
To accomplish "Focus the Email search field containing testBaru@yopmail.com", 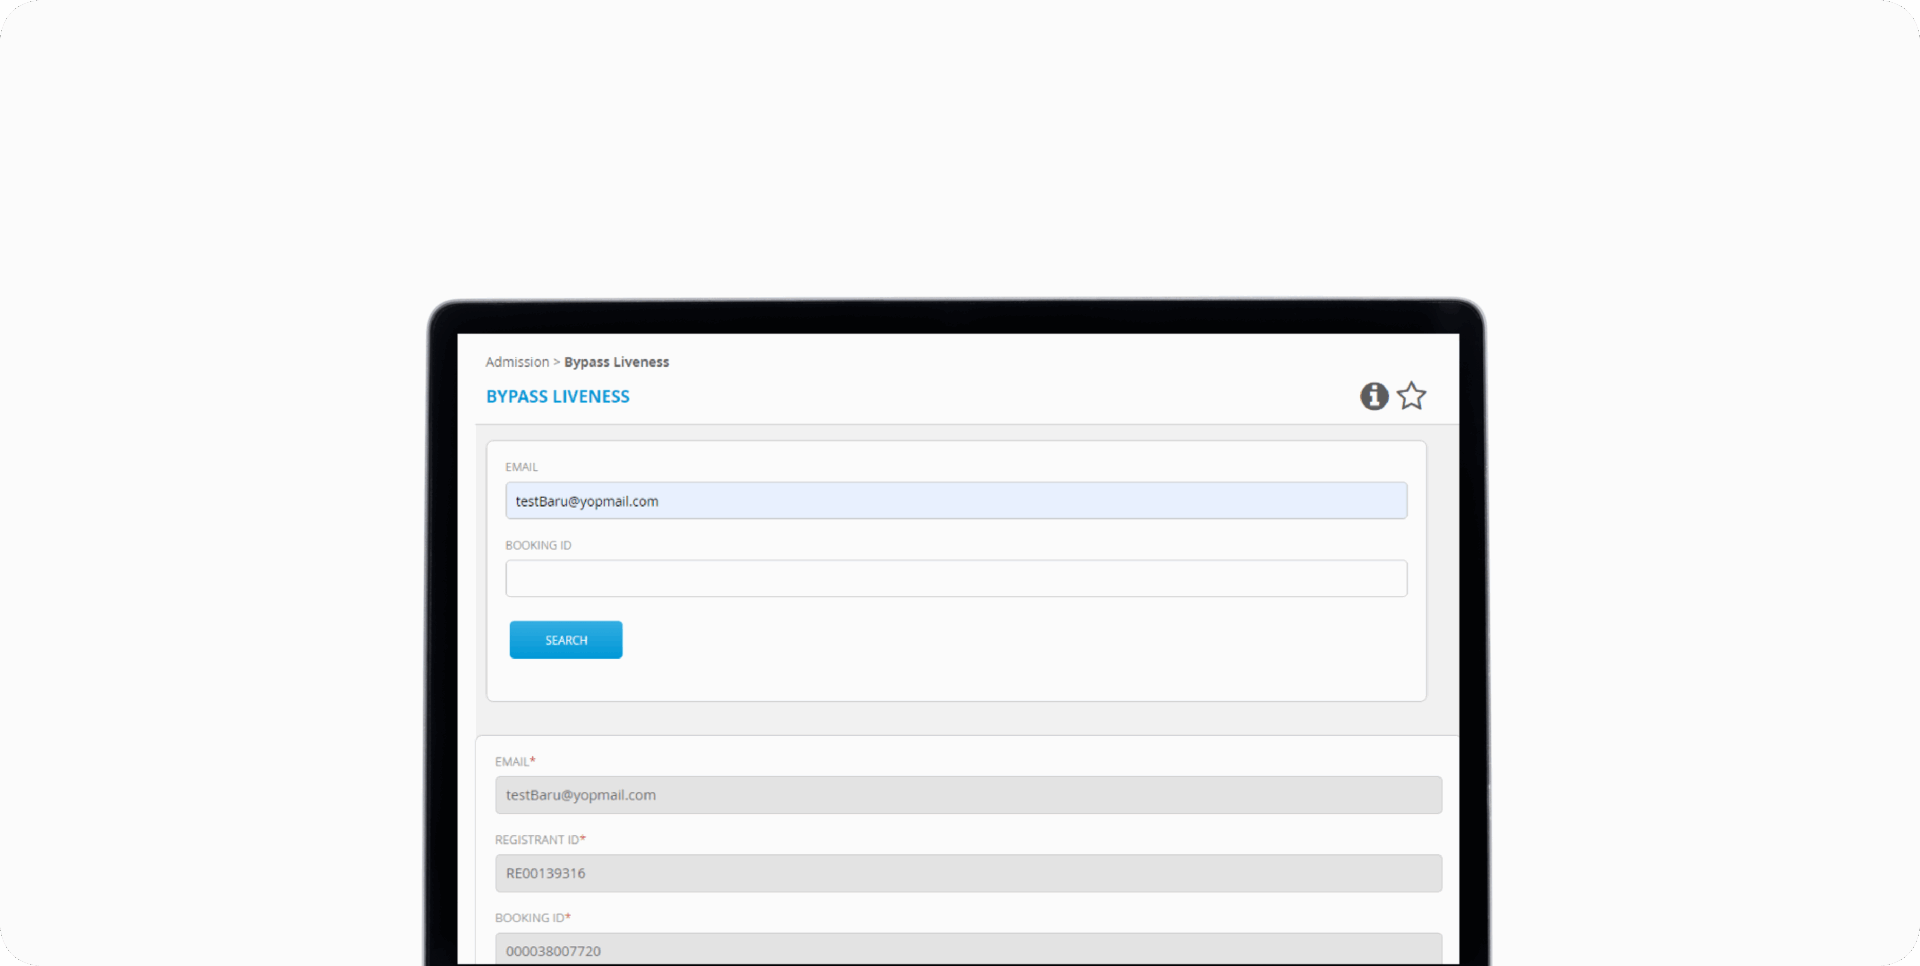I will pos(956,501).
